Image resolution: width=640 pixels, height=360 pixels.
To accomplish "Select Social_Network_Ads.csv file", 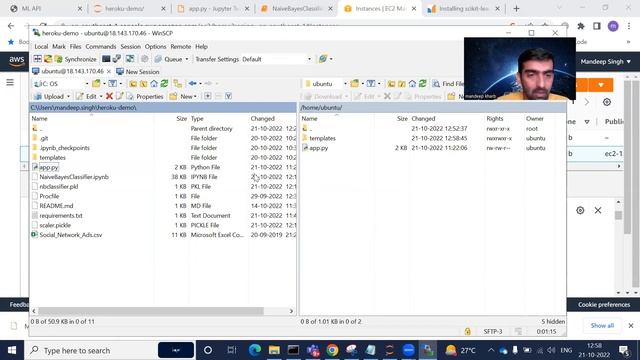I will pyautogui.click(x=71, y=235).
